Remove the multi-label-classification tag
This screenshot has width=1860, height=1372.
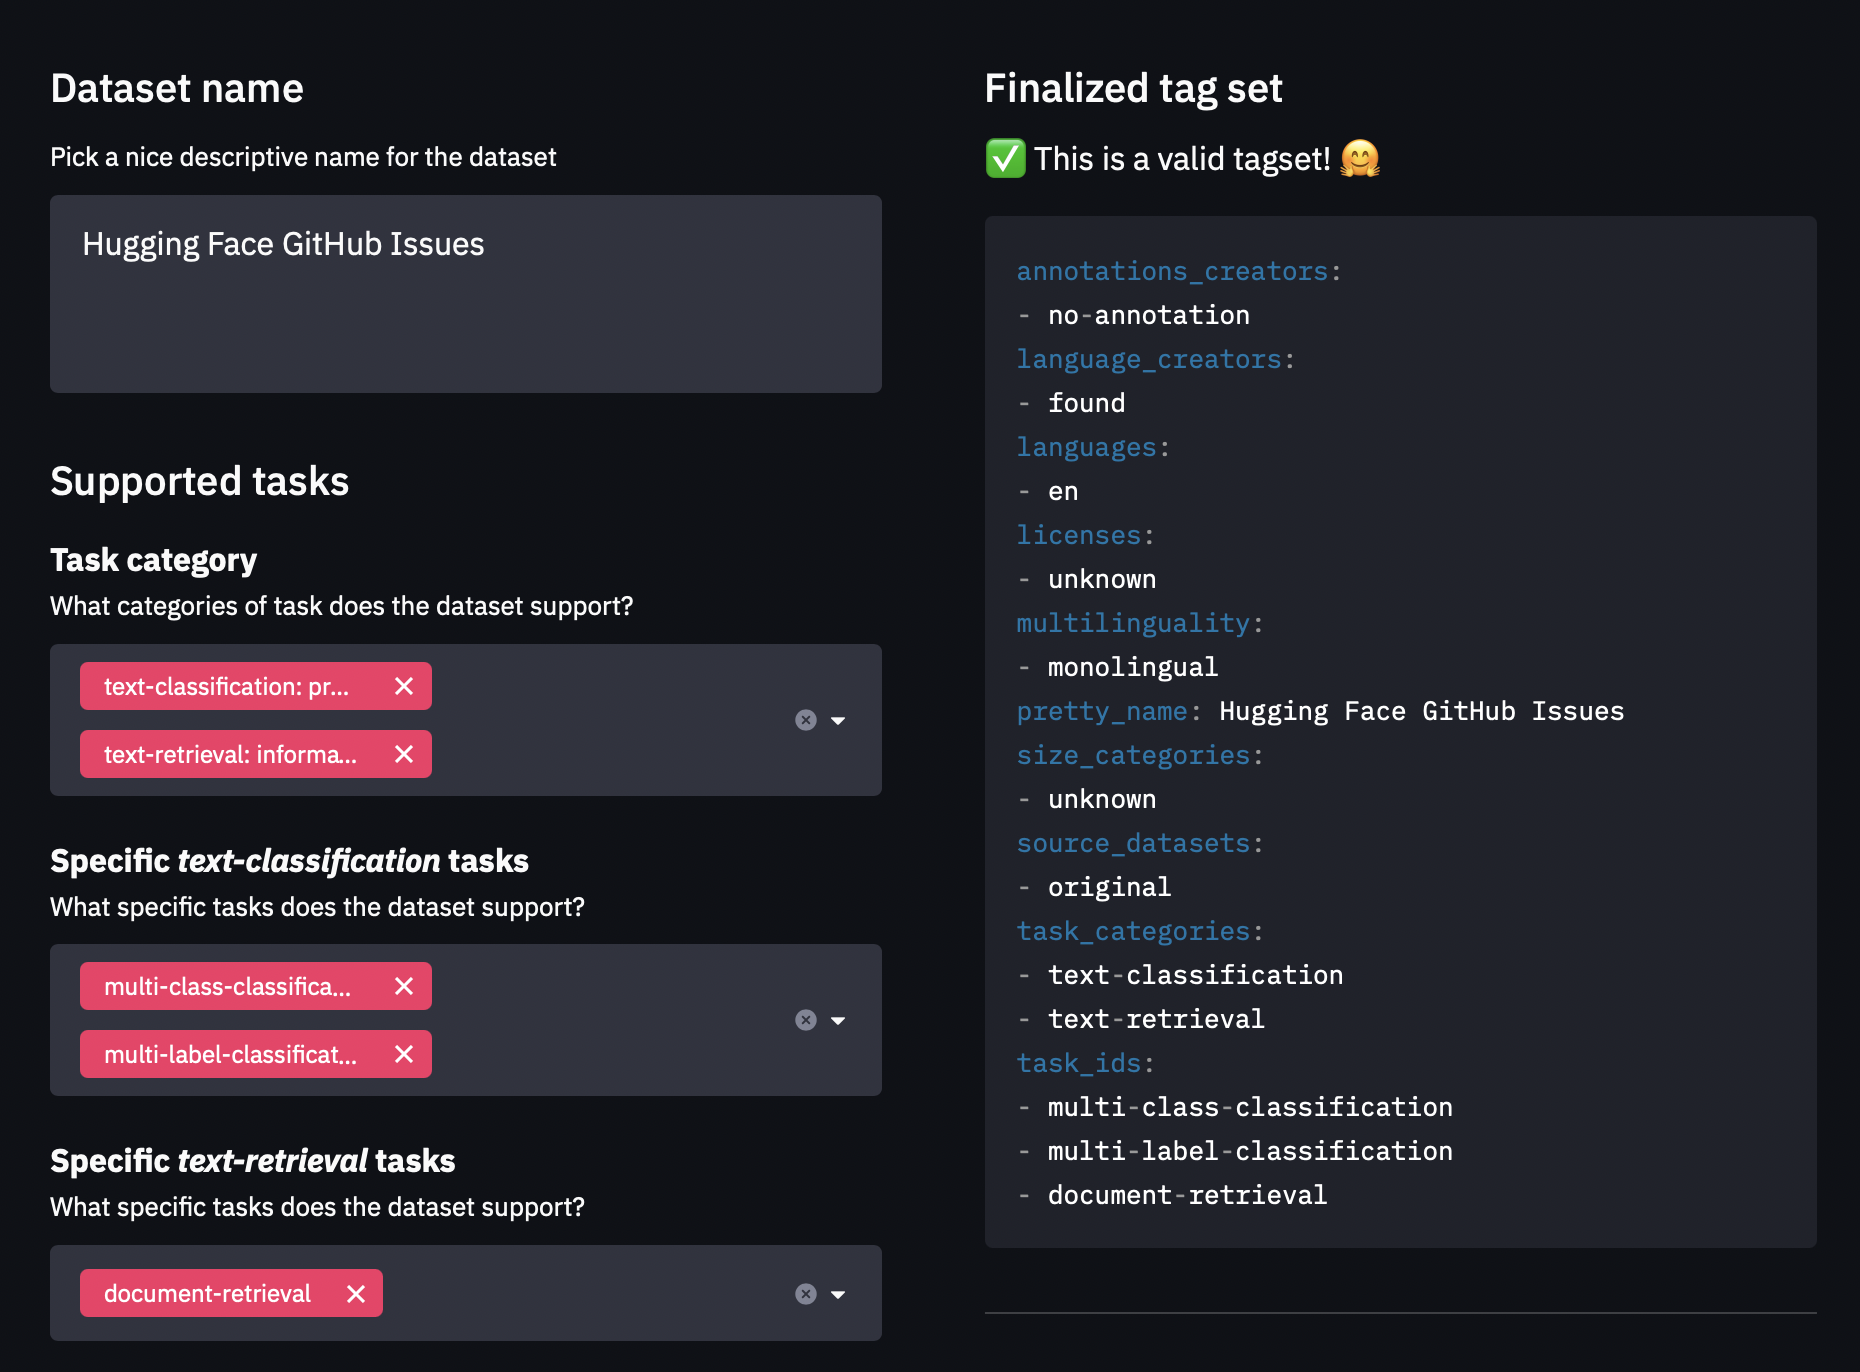(404, 1054)
